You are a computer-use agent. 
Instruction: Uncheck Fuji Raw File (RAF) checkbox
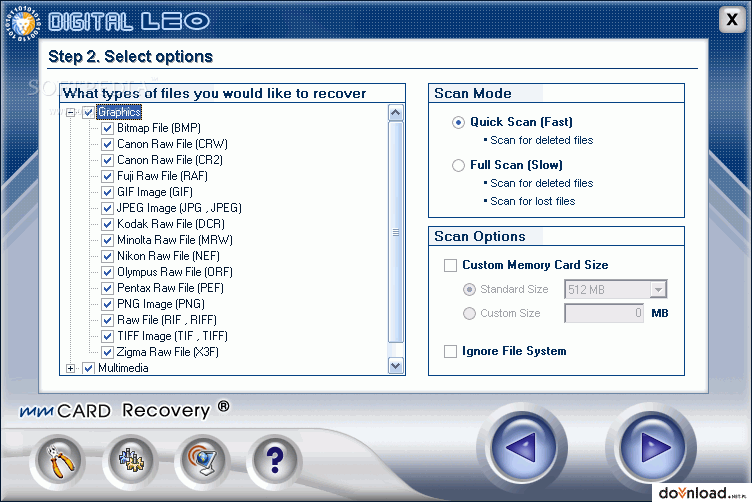click(107, 176)
